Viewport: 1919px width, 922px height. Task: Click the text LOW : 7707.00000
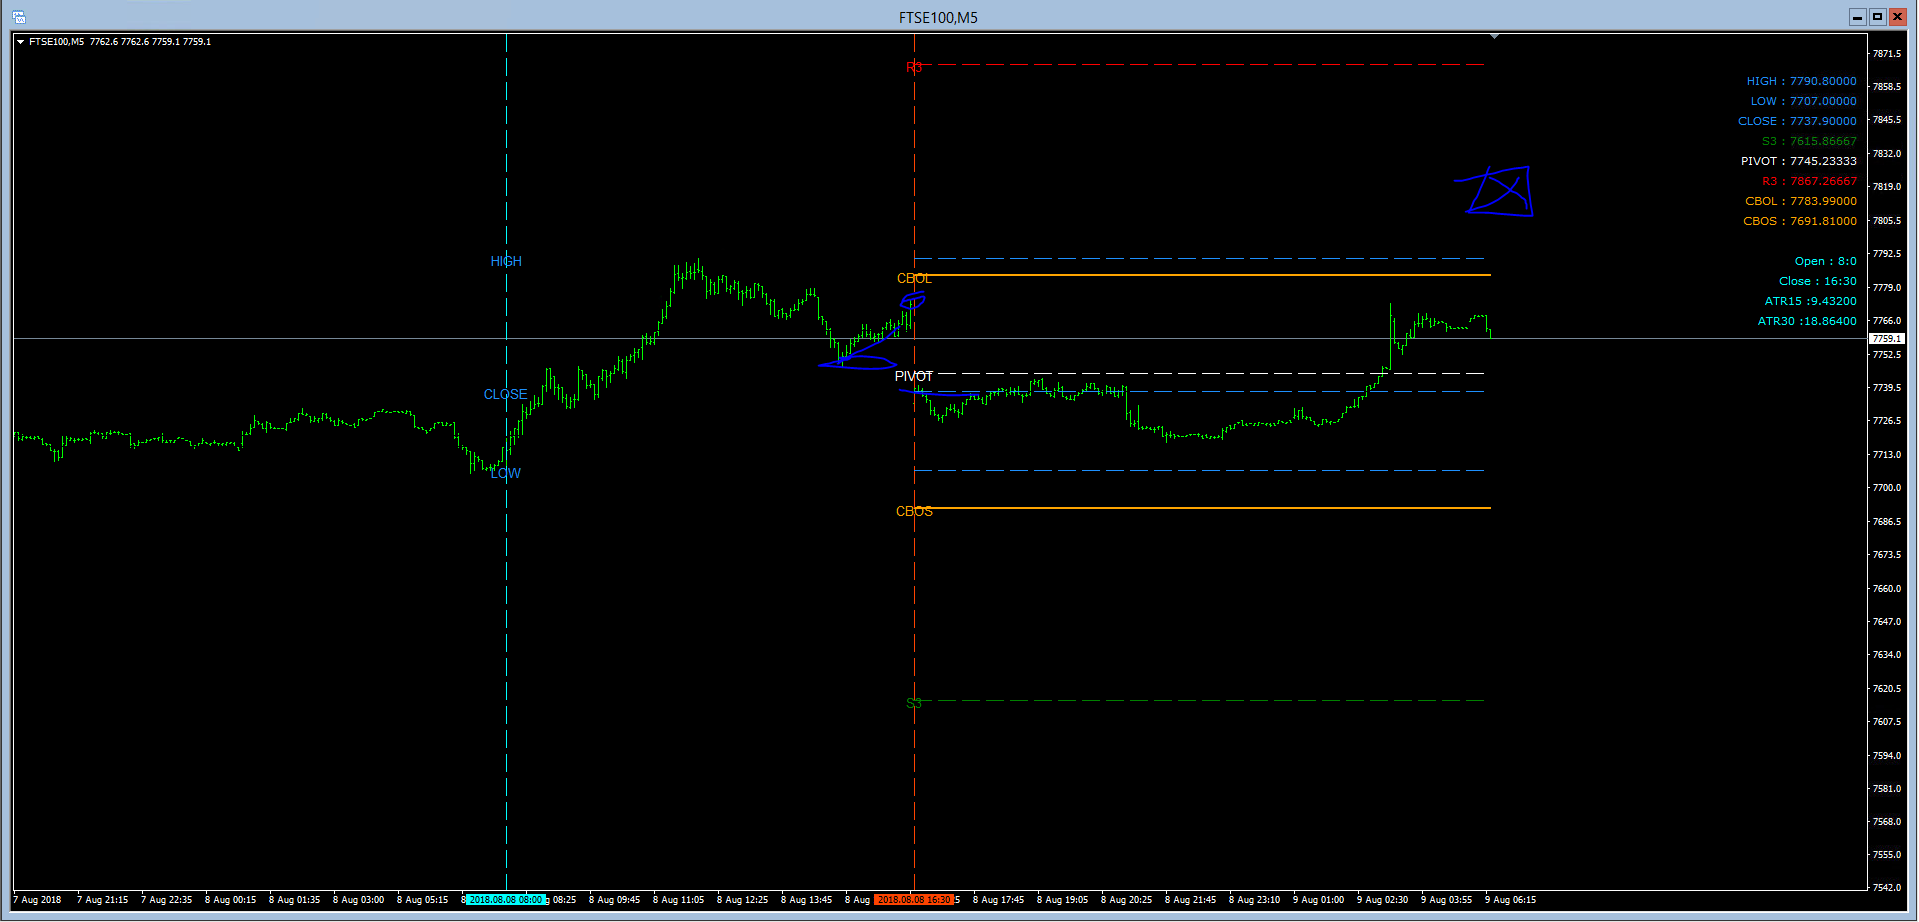[x=1803, y=101]
